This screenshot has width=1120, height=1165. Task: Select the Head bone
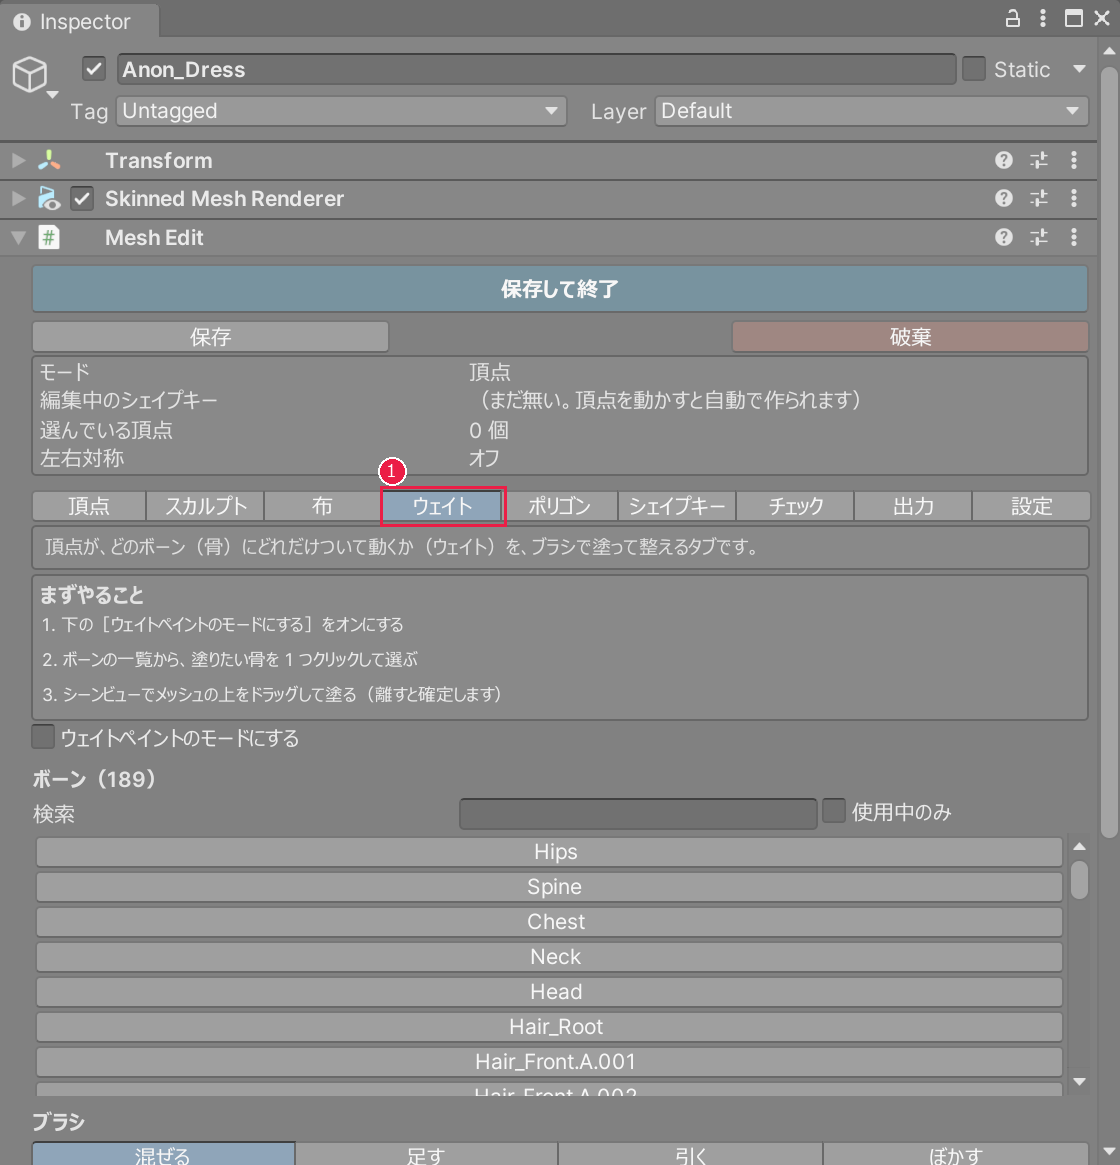tap(549, 991)
